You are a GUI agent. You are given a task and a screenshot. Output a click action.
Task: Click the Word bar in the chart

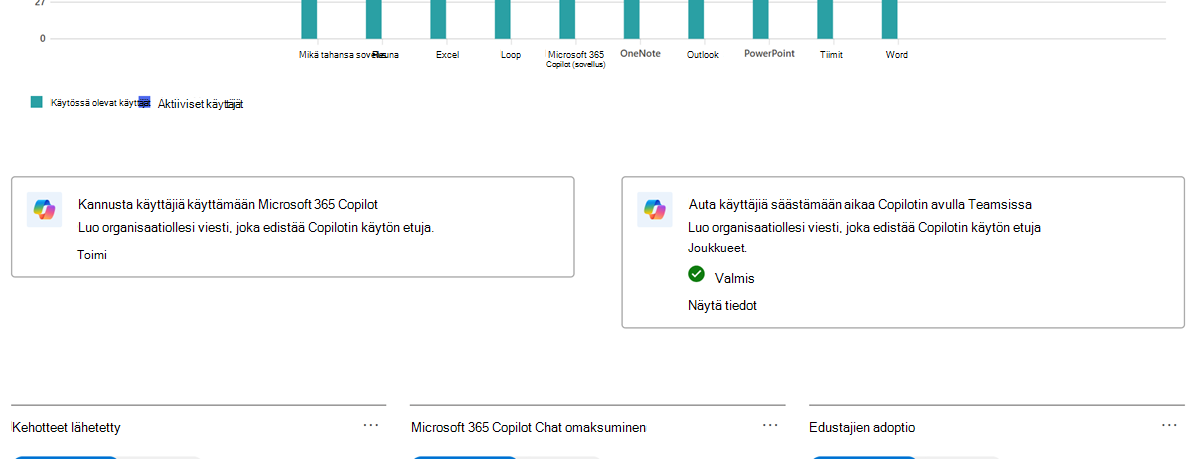click(x=889, y=19)
